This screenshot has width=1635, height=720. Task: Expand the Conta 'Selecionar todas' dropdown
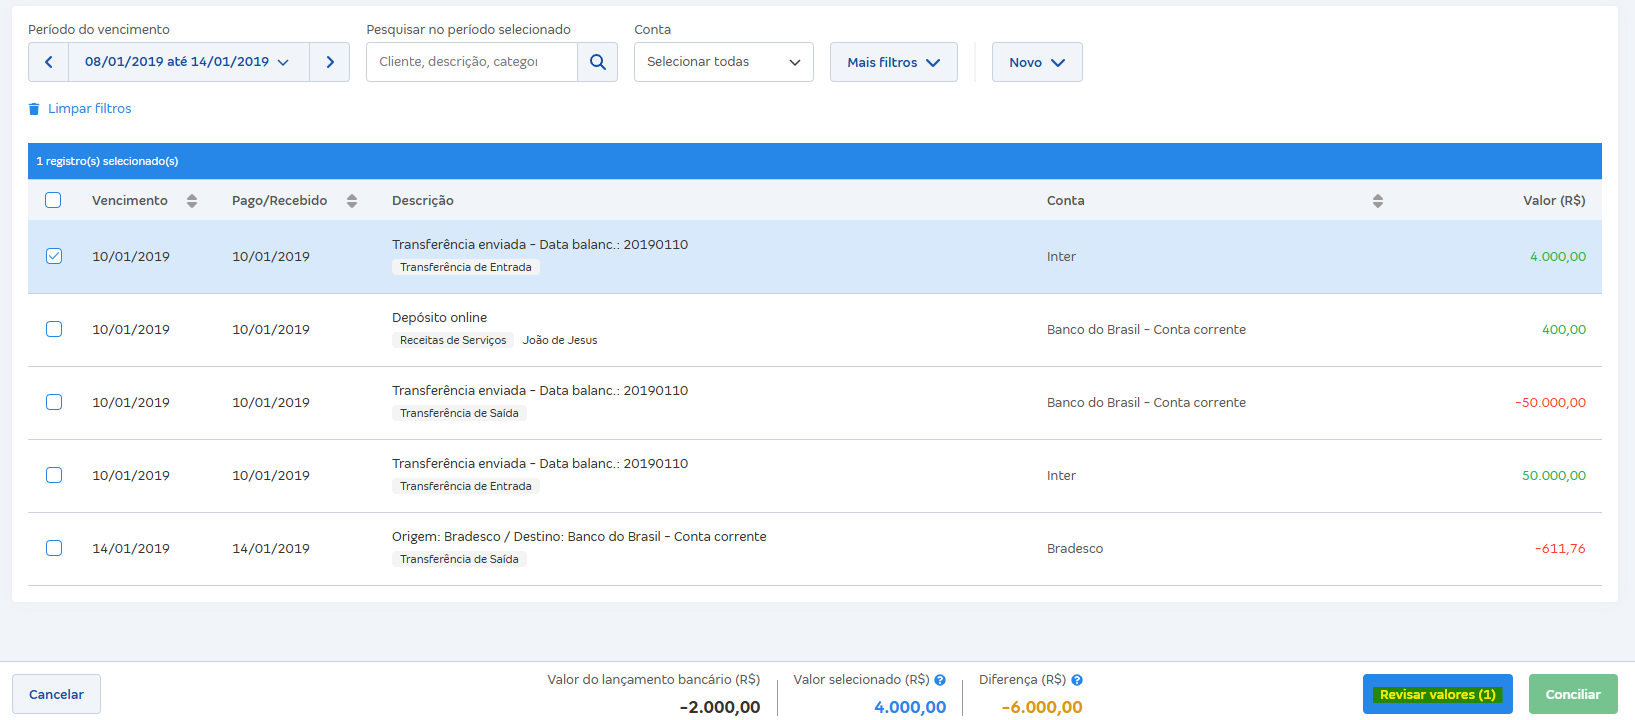click(723, 62)
